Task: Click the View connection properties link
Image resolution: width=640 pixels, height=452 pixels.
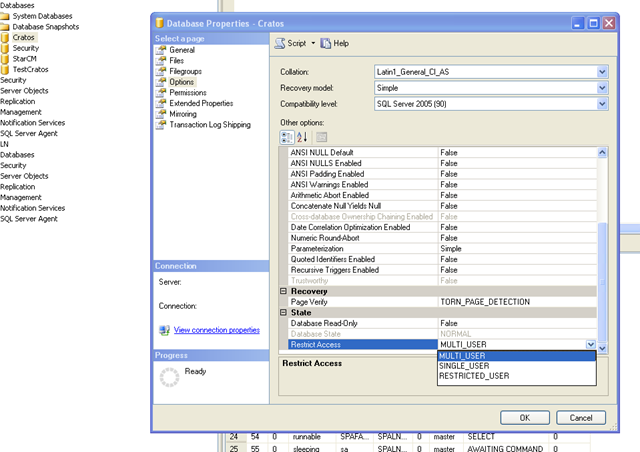Action: (x=217, y=330)
